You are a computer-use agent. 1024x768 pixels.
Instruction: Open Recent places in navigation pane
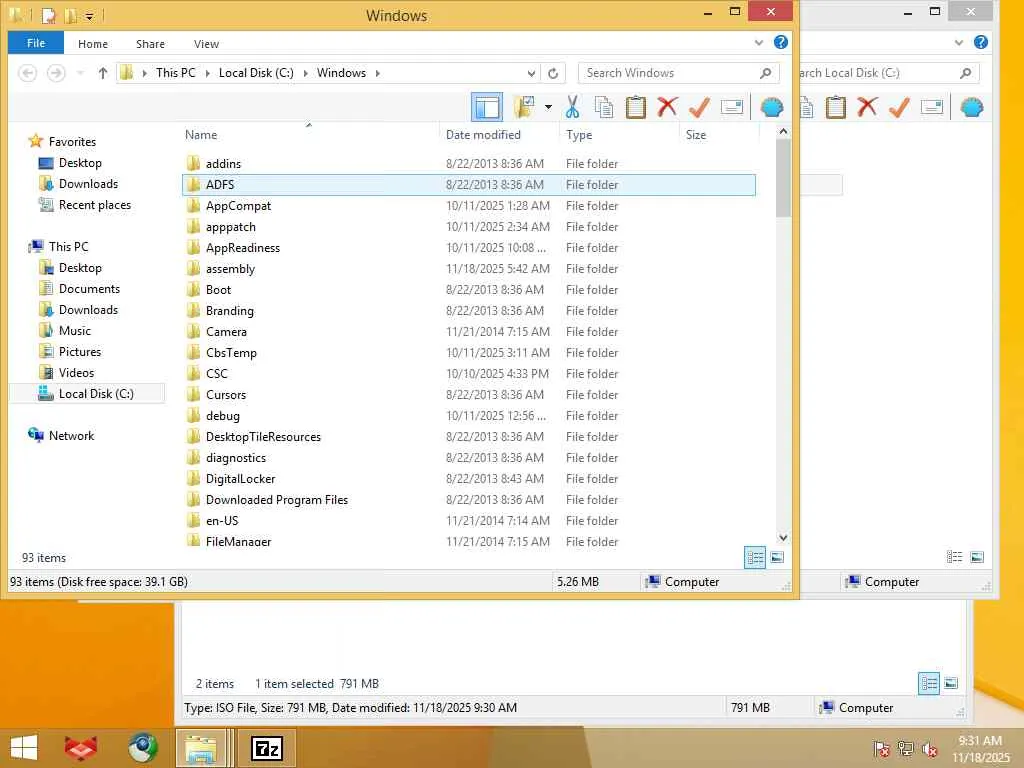pos(95,205)
